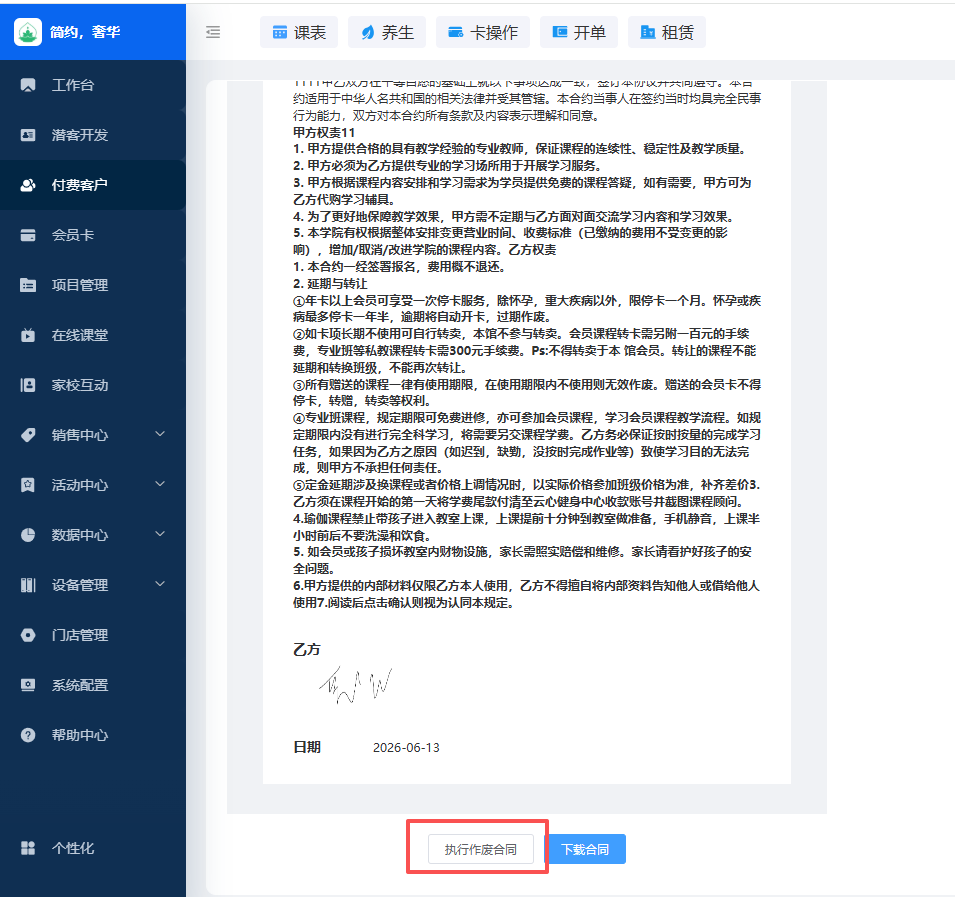955x897 pixels.
Task: Open 在线课堂 video icon item
Action: pos(28,335)
